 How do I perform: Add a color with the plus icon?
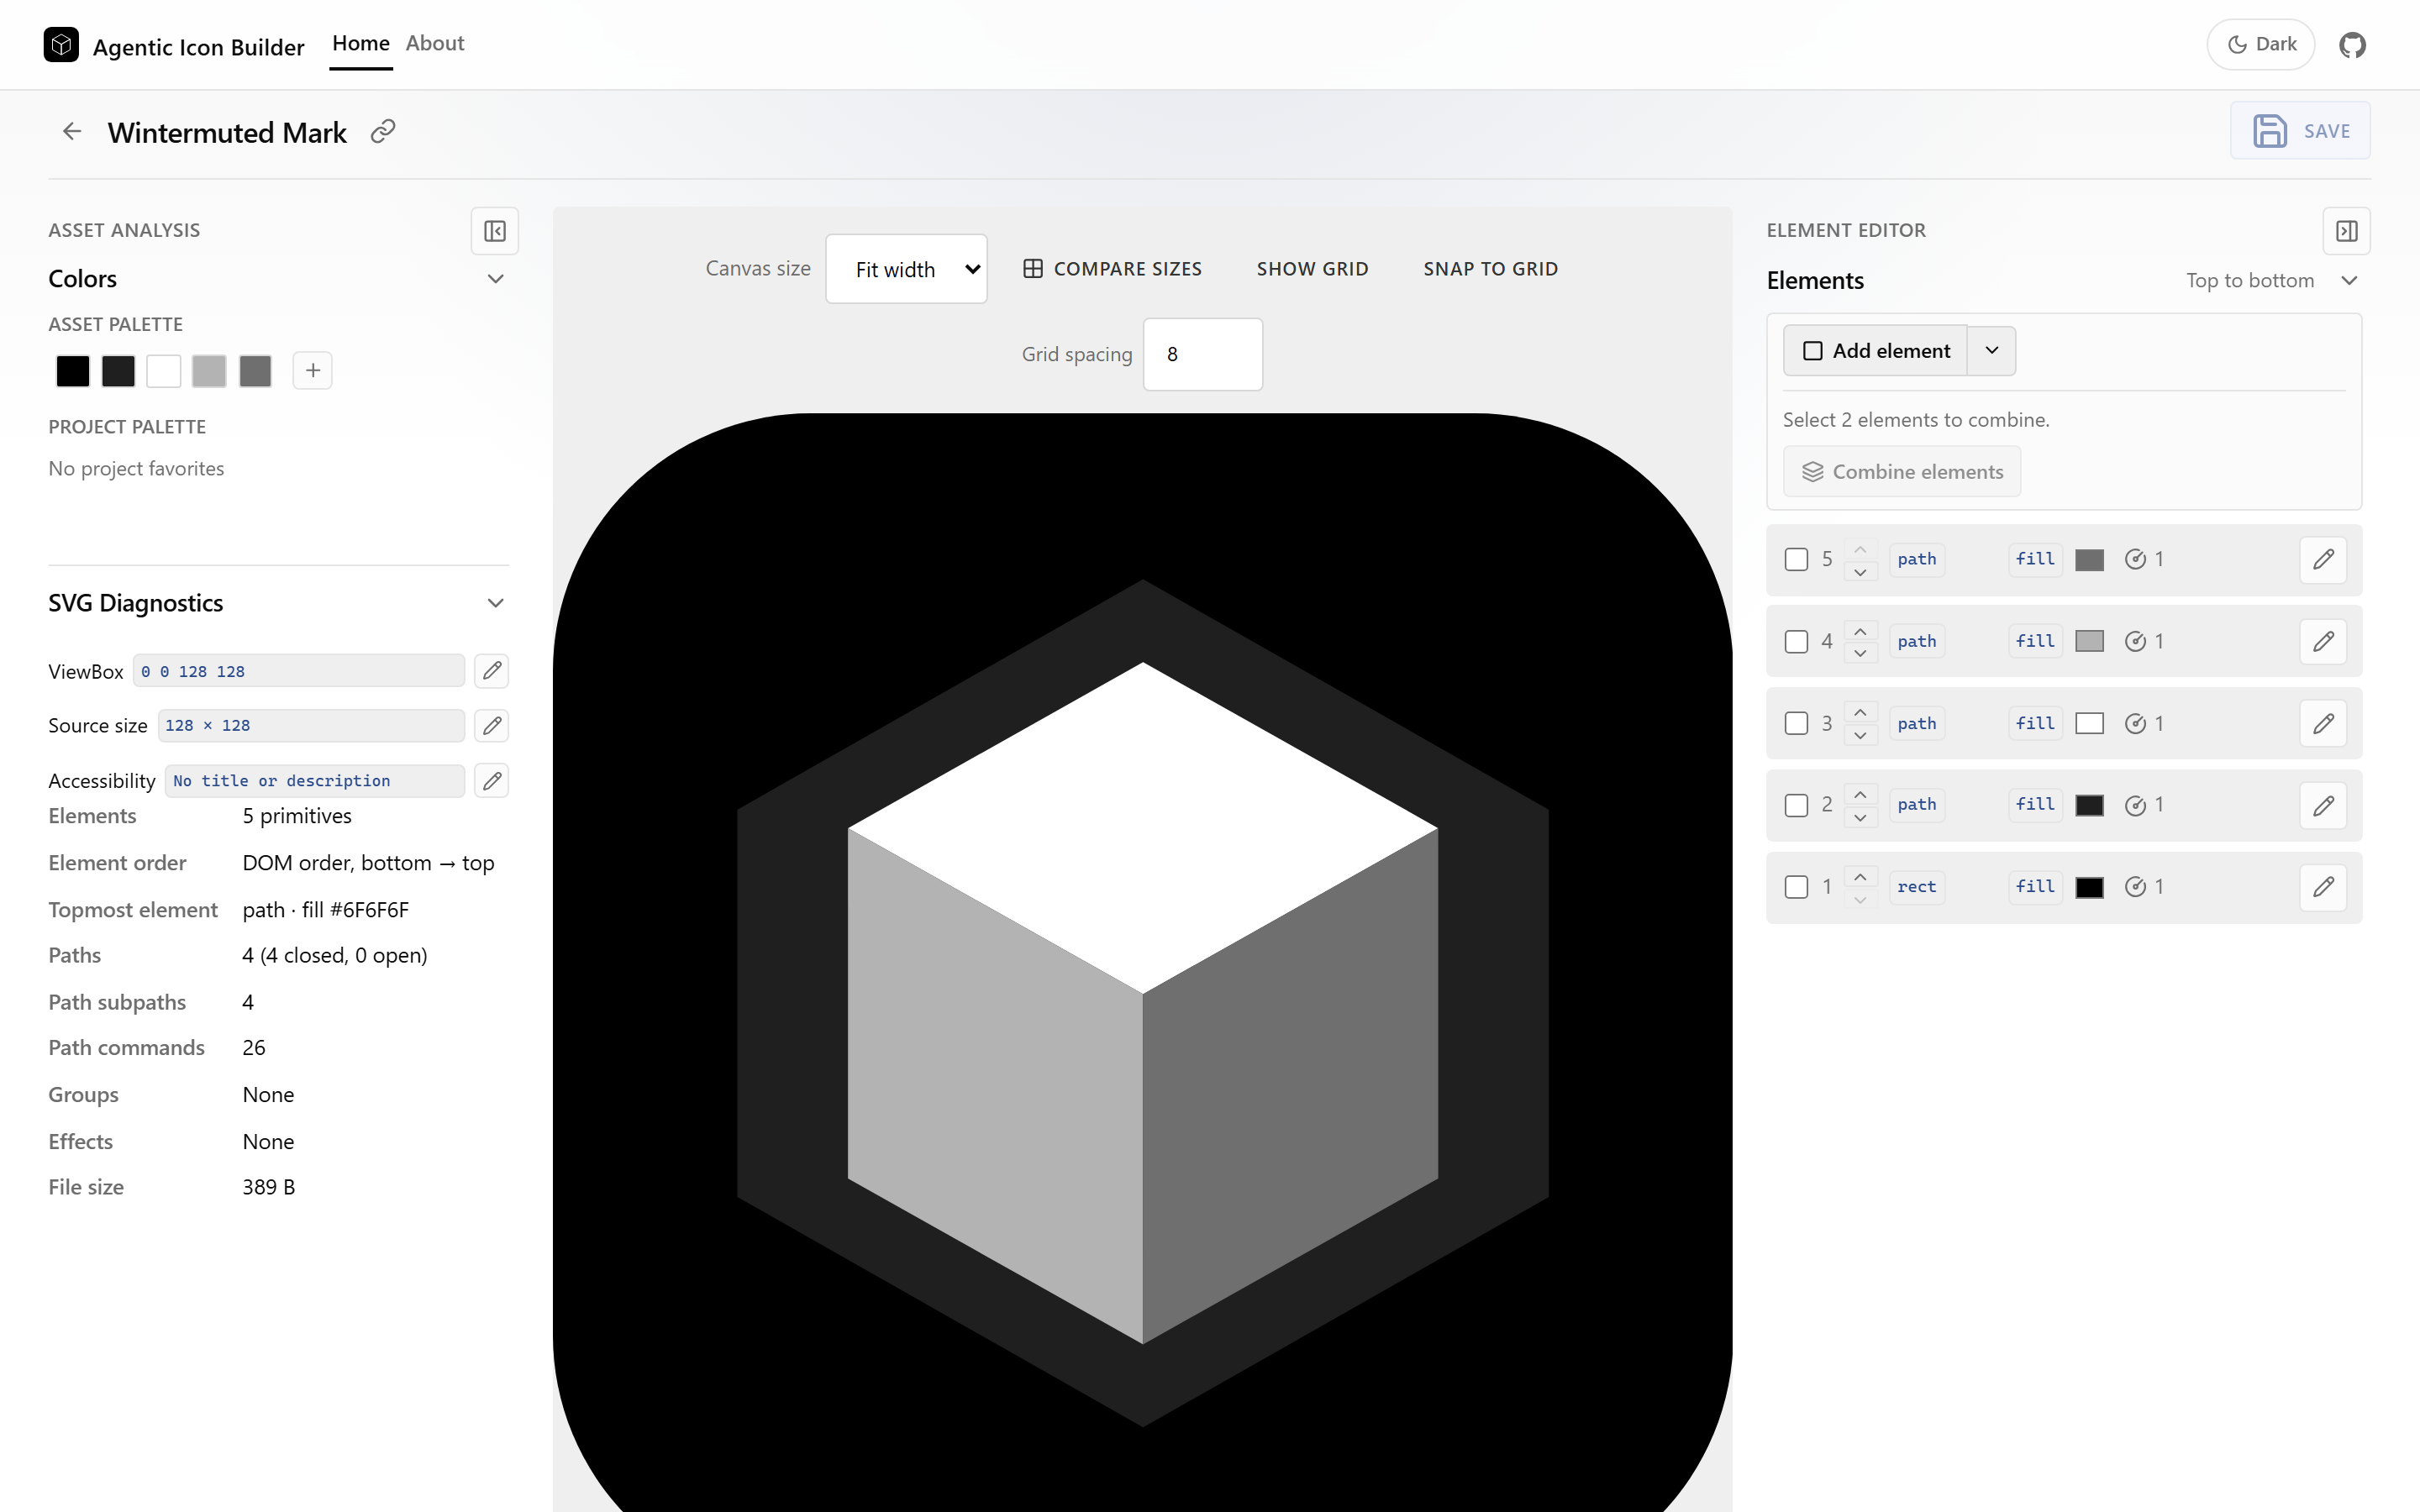click(313, 371)
